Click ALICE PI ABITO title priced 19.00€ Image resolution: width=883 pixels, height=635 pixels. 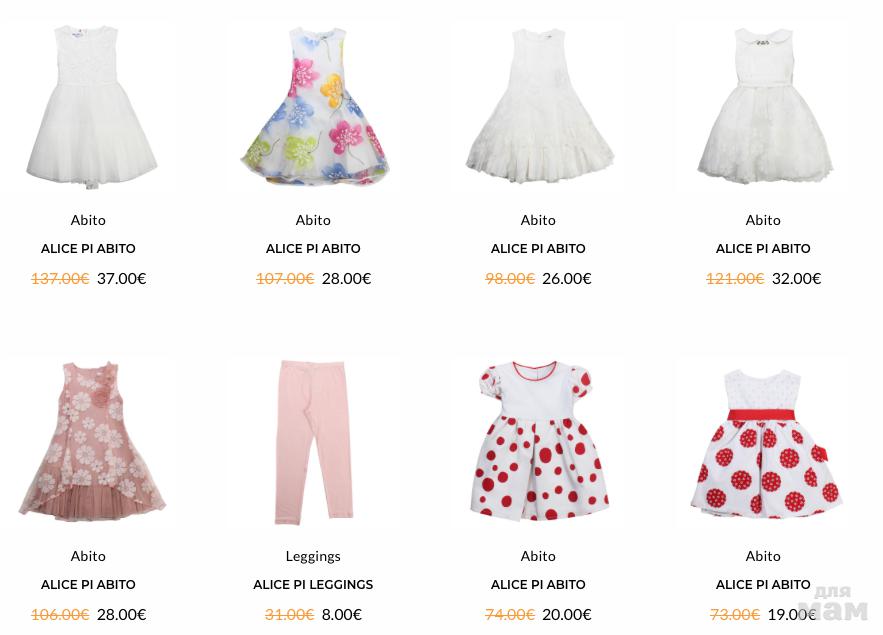763,584
